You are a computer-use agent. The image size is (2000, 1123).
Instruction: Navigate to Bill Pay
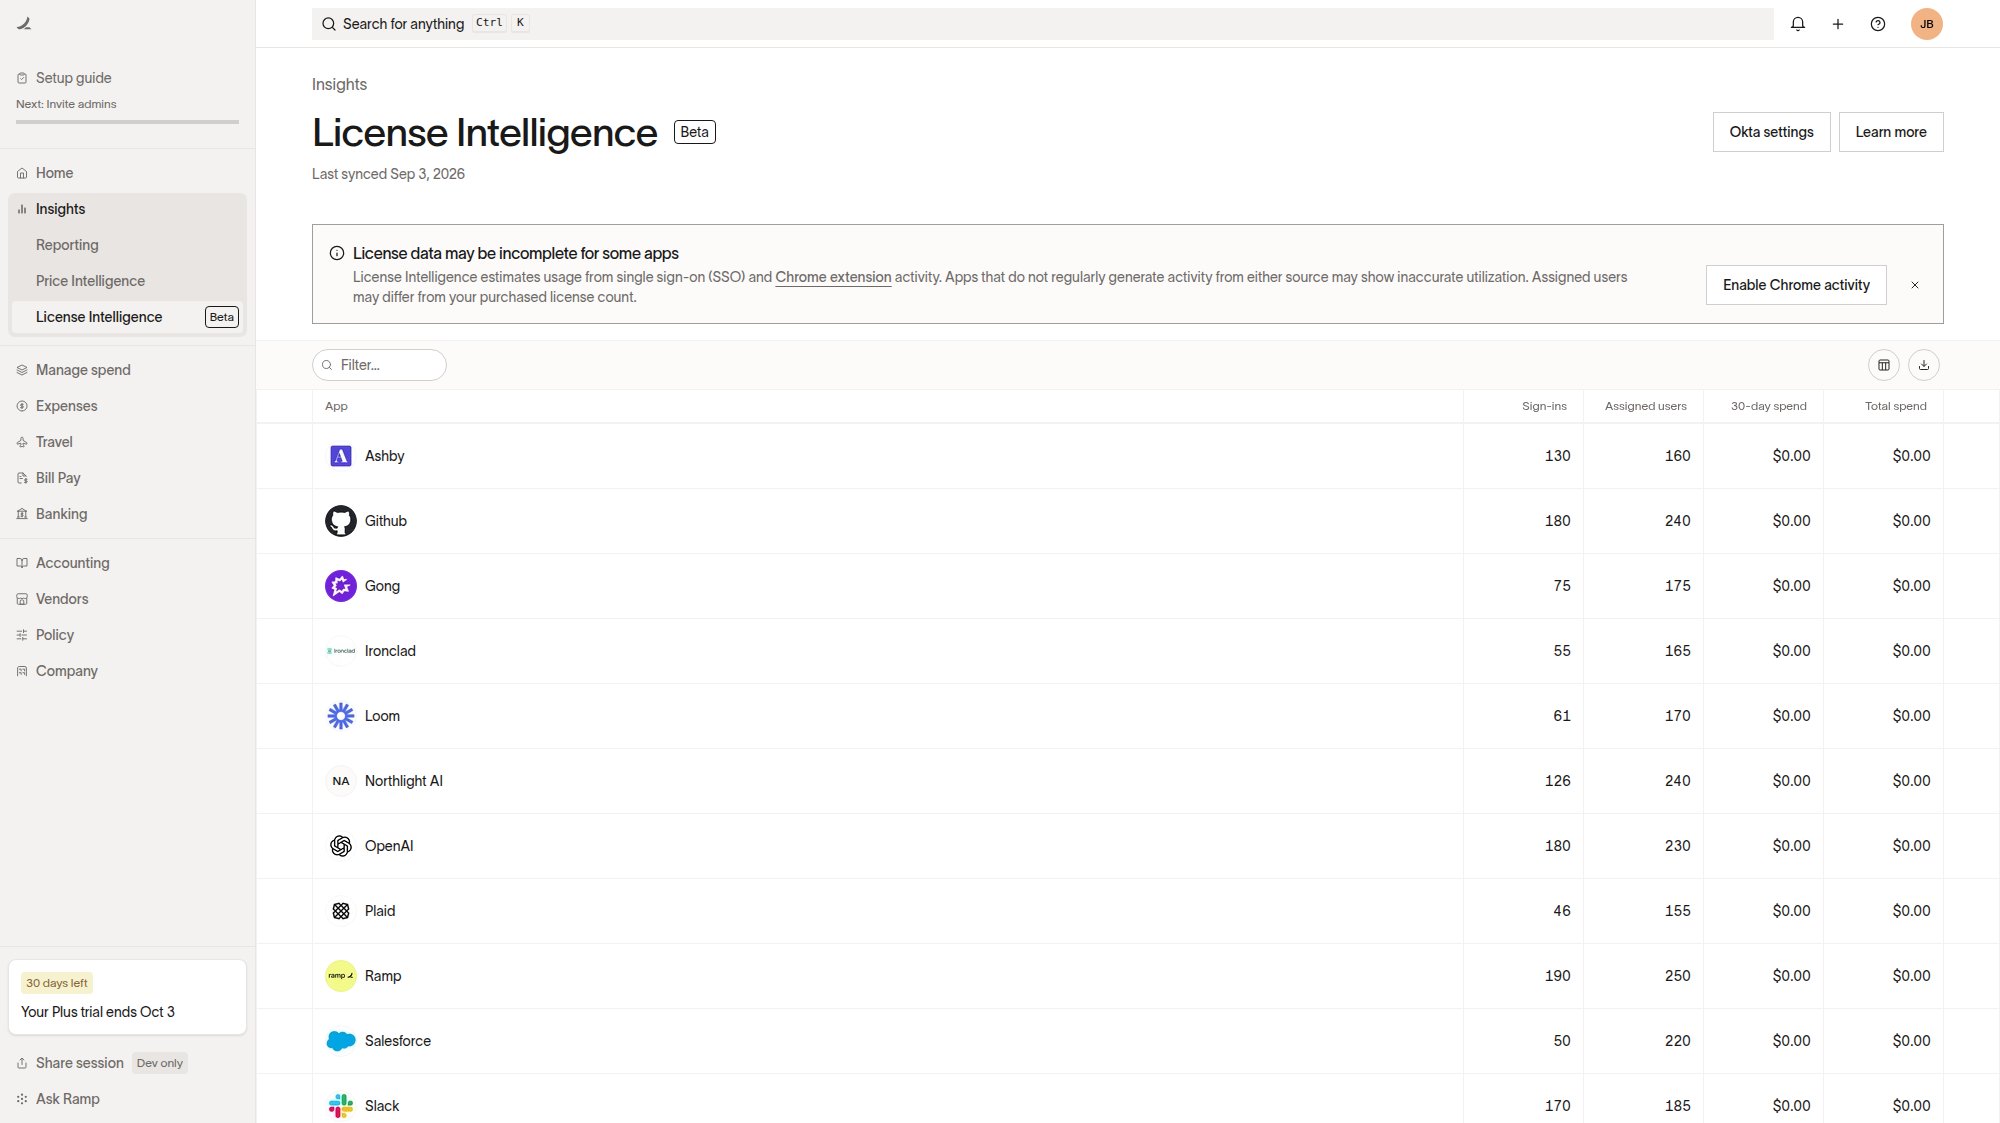(127, 478)
